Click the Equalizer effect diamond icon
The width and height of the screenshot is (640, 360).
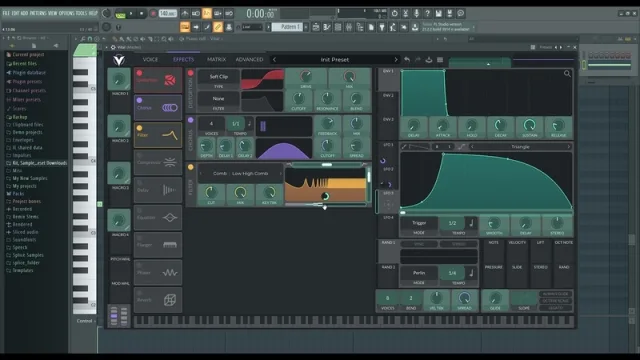[170, 218]
